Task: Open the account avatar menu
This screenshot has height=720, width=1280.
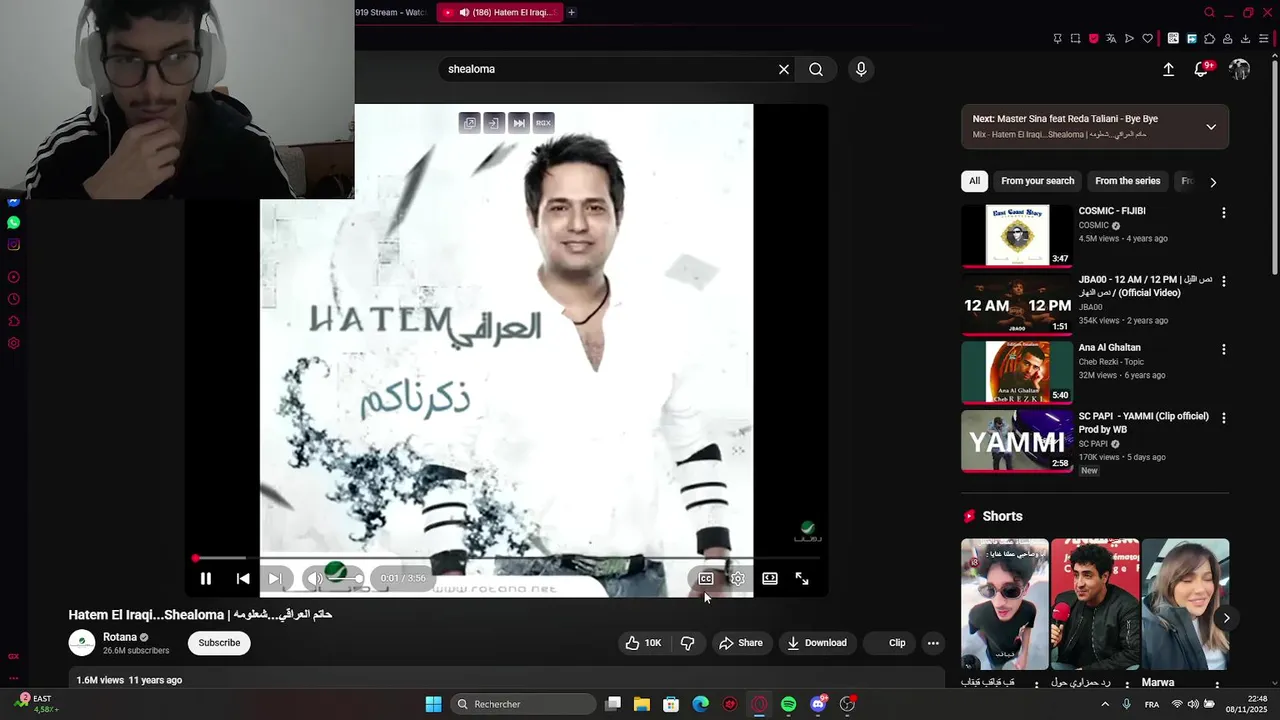Action: pyautogui.click(x=1240, y=69)
